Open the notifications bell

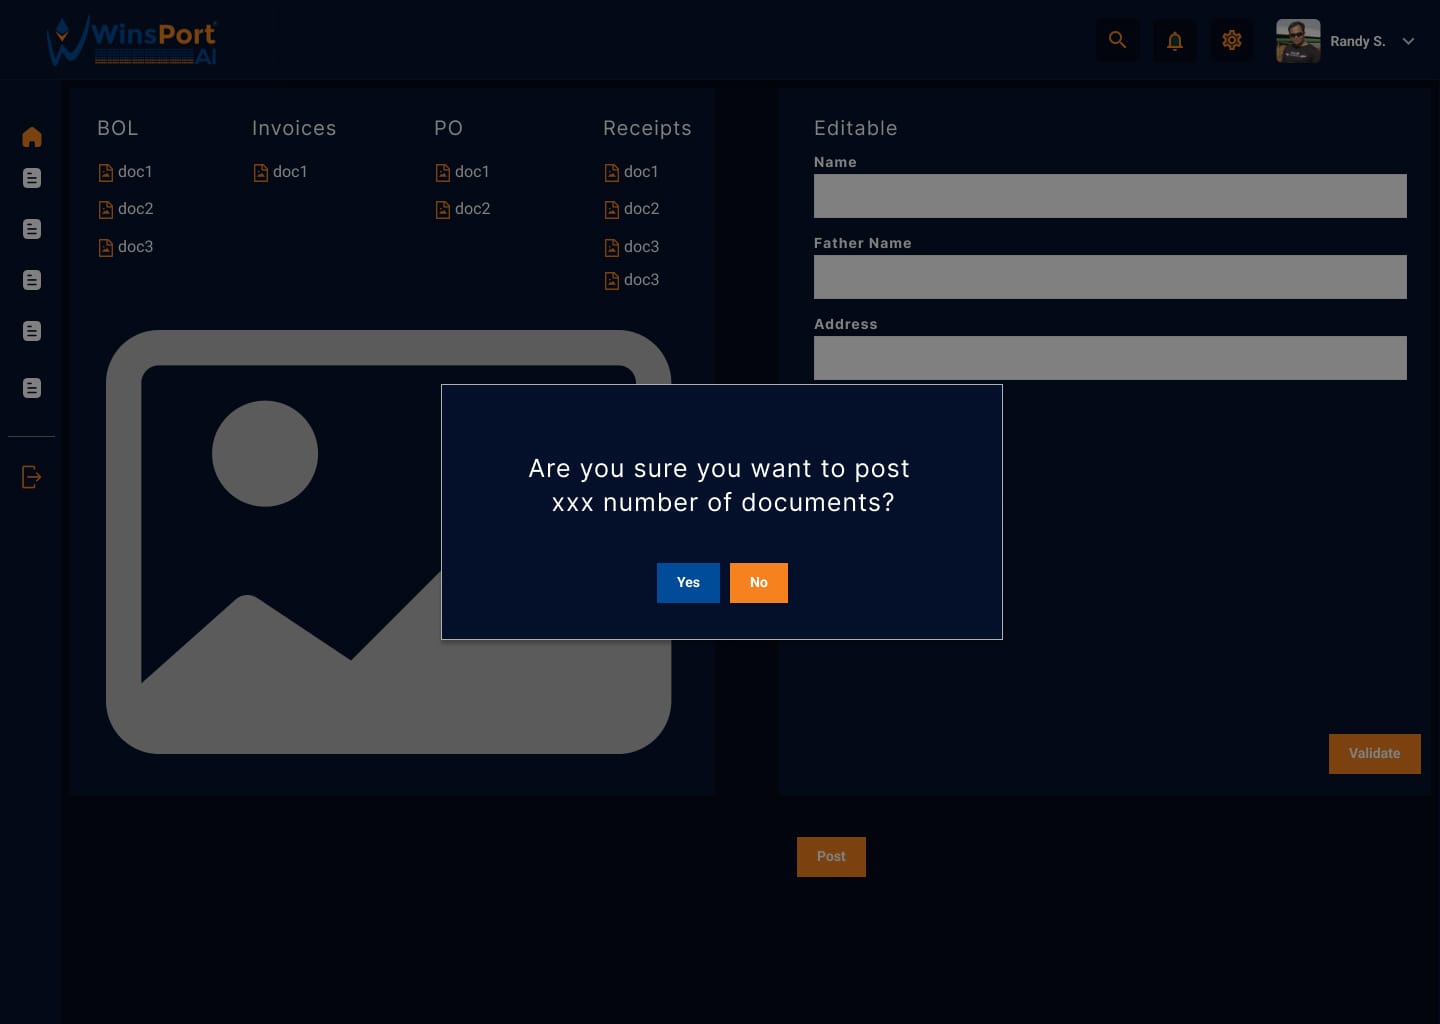1175,41
